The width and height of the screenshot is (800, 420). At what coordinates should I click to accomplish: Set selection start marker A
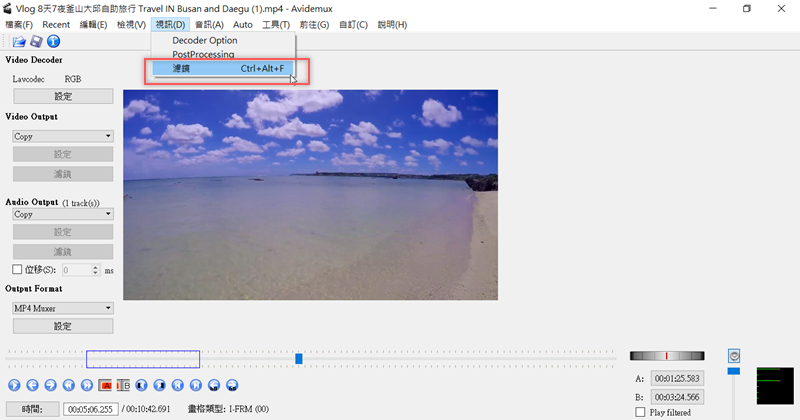(x=105, y=385)
